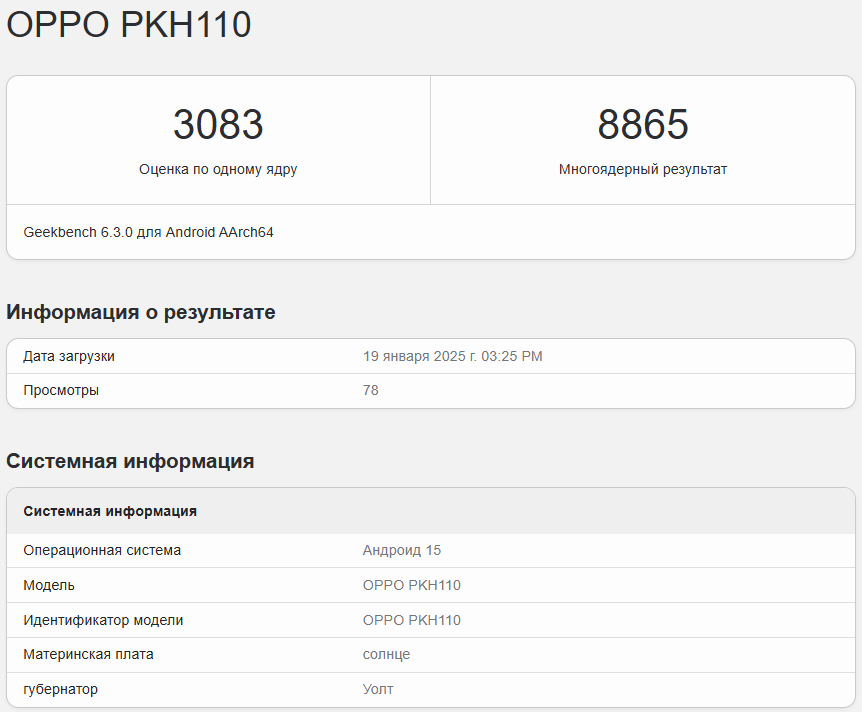Select the 'Уолт' governor value
The image size is (862, 712).
click(378, 689)
